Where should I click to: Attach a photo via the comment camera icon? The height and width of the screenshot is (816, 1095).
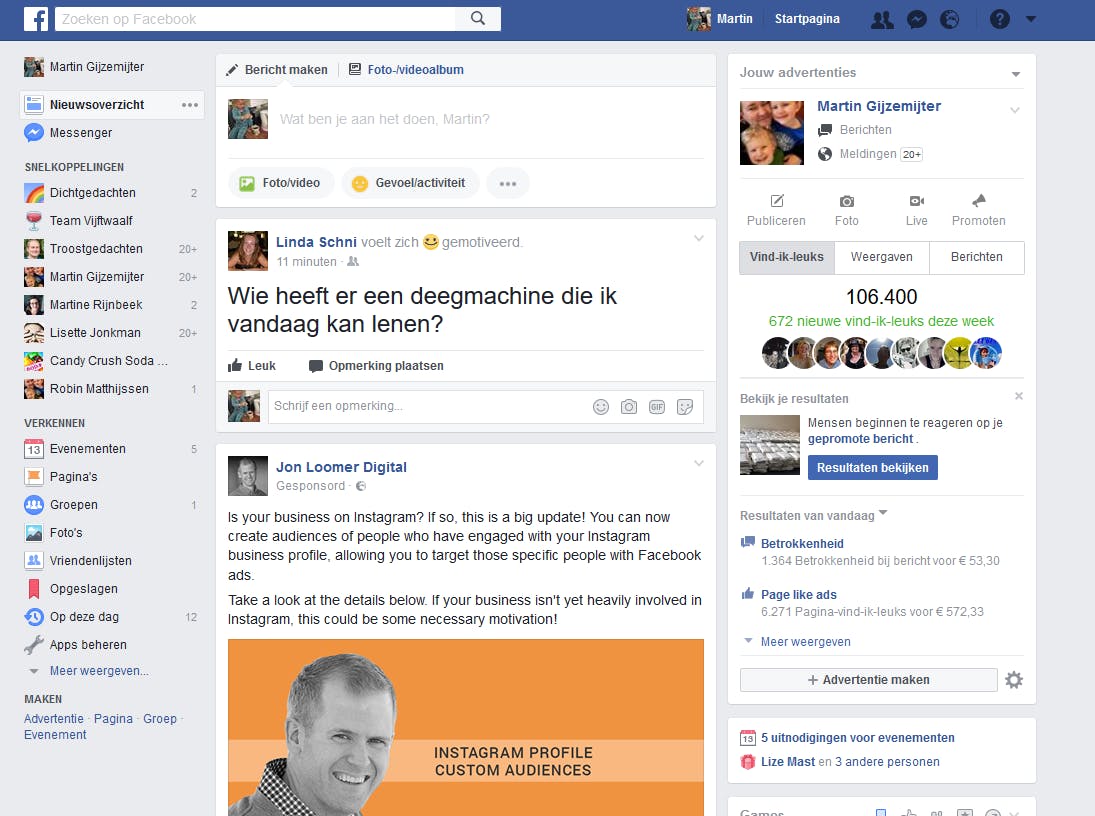tap(629, 407)
